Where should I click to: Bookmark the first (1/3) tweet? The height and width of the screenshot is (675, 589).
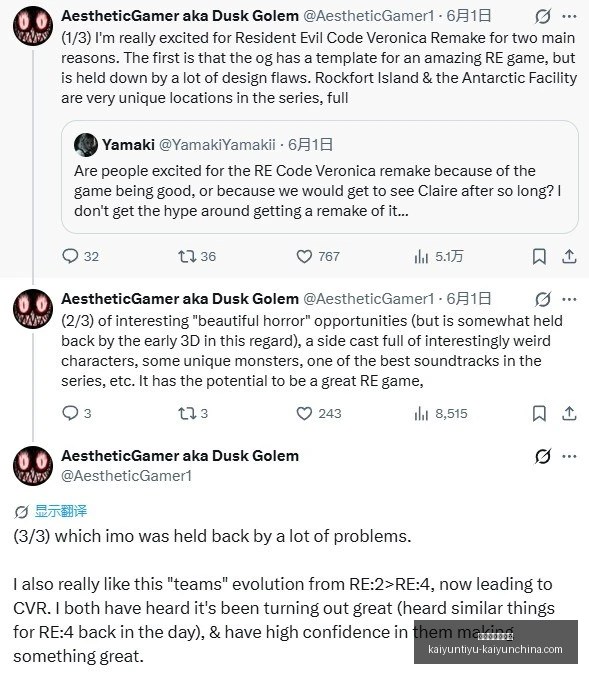(x=539, y=257)
